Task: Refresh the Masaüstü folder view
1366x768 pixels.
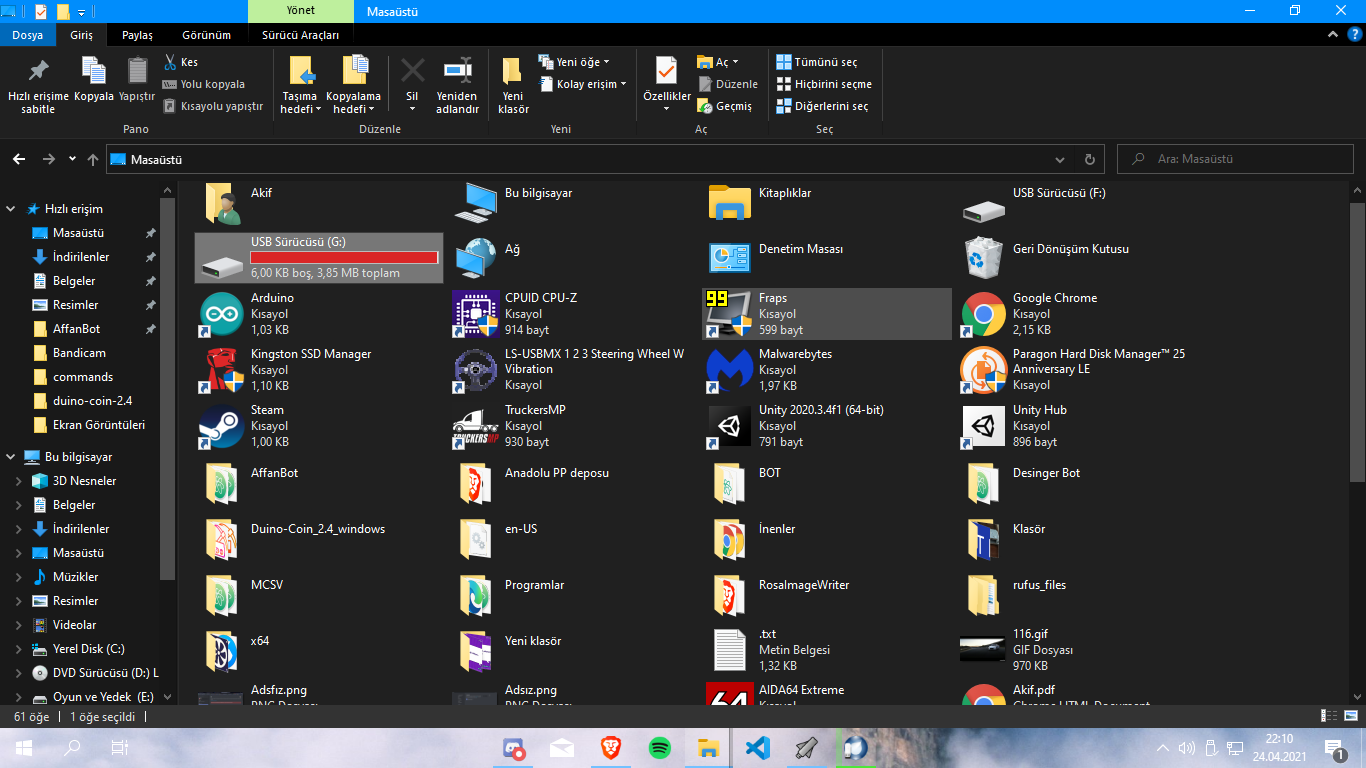Action: [x=1089, y=159]
